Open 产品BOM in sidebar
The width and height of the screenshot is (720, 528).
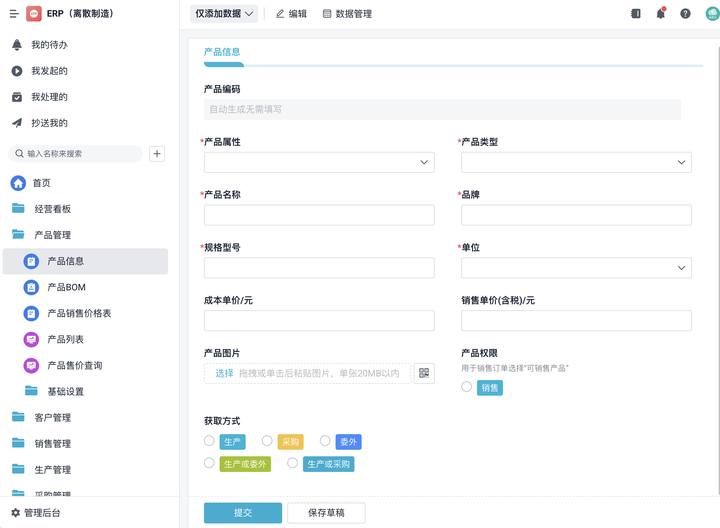[67, 287]
